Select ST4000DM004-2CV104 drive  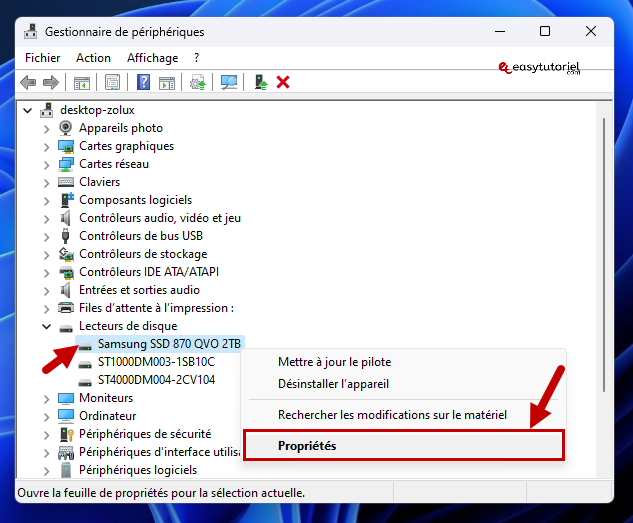tap(156, 380)
